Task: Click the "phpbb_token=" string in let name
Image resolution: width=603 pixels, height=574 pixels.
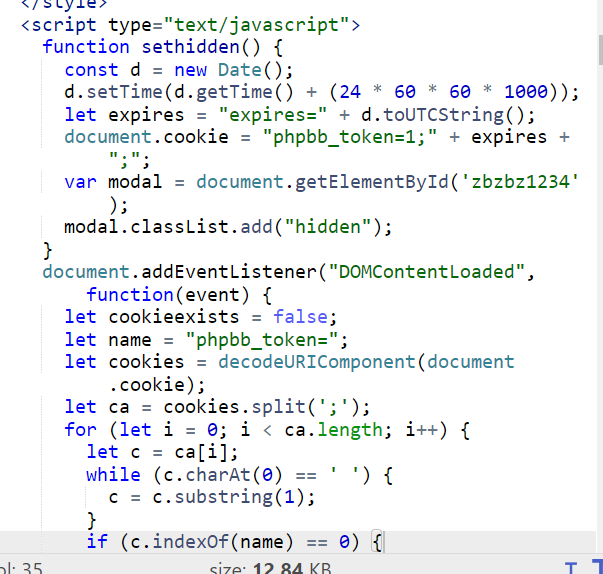Action: click(262, 340)
